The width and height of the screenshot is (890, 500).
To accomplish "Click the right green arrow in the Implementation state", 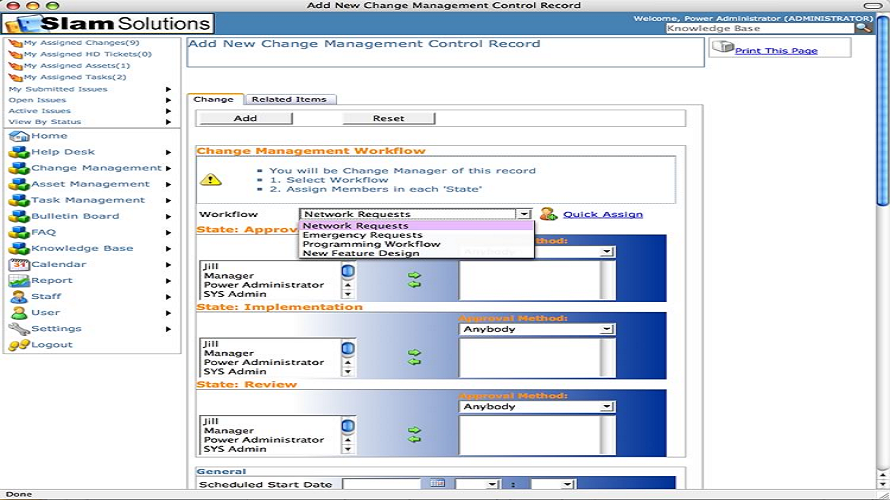I will 414,352.
